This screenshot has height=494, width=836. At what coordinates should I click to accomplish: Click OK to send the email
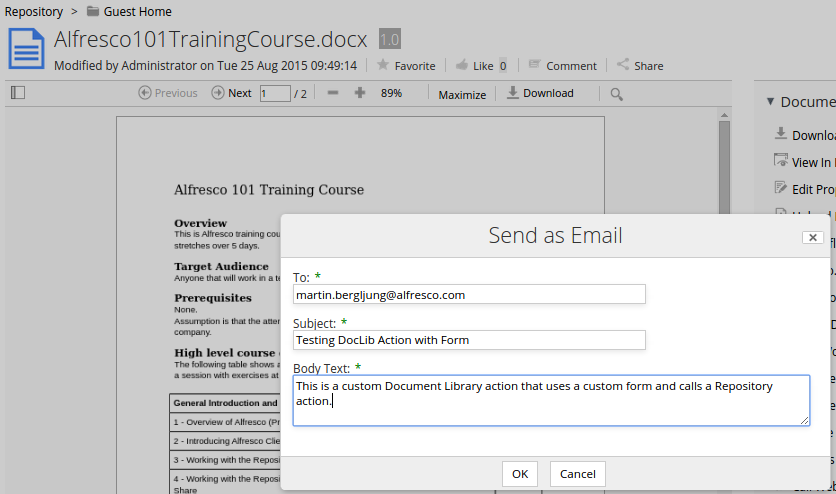[520, 474]
